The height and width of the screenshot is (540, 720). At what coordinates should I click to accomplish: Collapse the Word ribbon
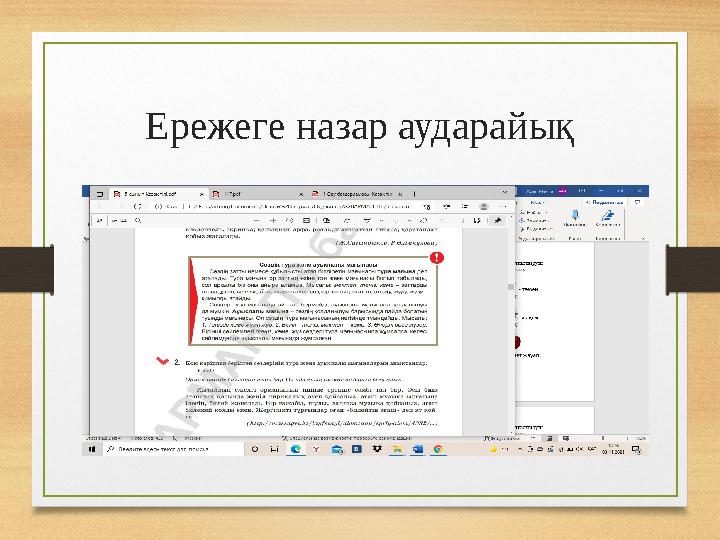[x=643, y=239]
